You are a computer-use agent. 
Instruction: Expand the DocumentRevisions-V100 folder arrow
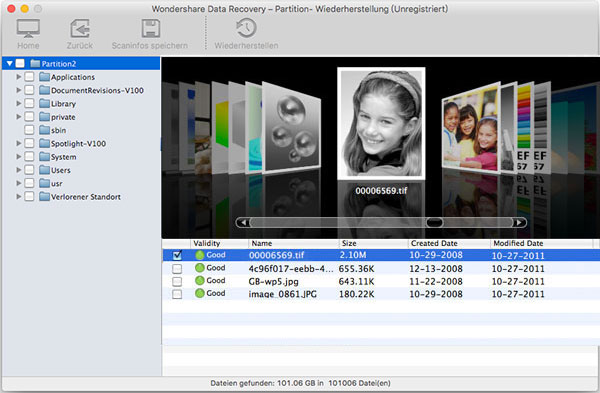click(x=18, y=90)
